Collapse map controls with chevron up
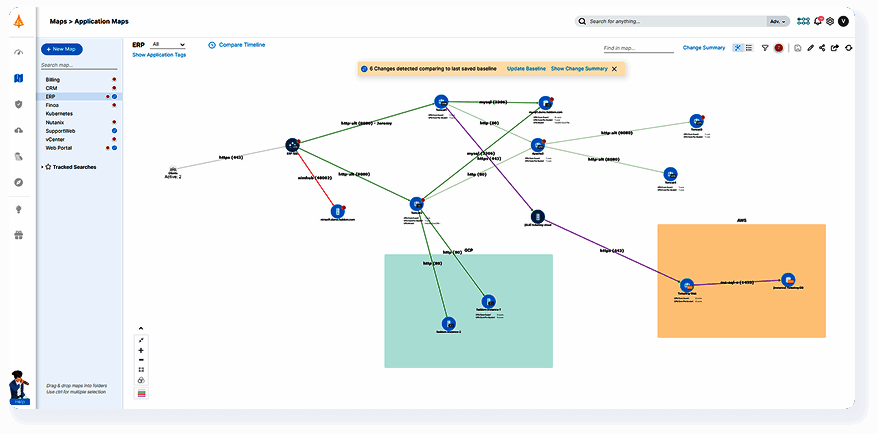The image size is (878, 434). pyautogui.click(x=141, y=328)
